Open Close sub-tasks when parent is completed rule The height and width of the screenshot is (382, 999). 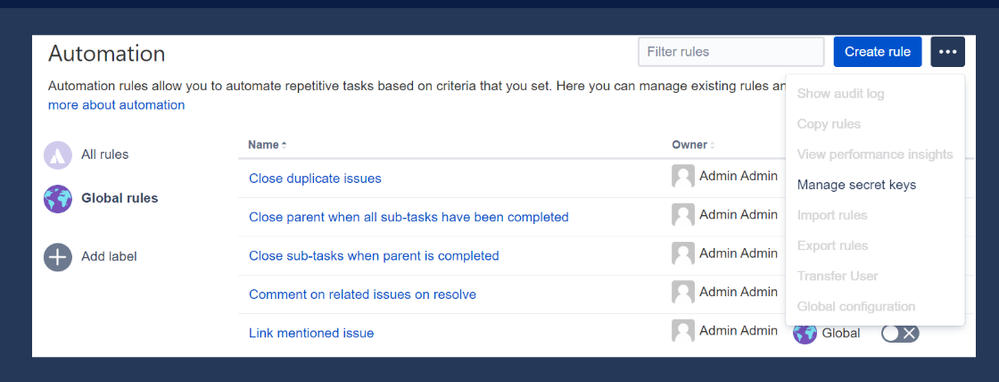[374, 256]
